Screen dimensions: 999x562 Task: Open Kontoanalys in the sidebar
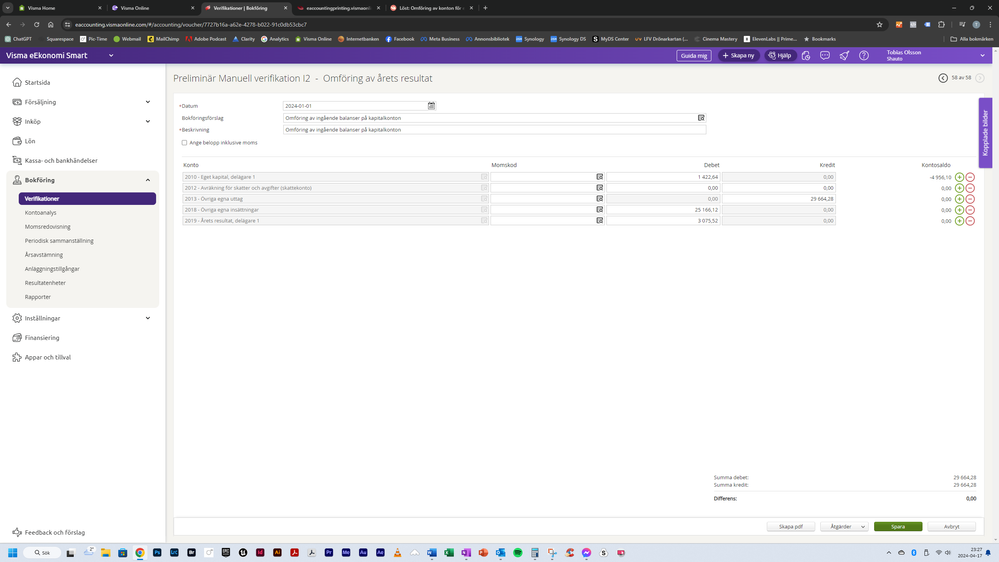41,213
